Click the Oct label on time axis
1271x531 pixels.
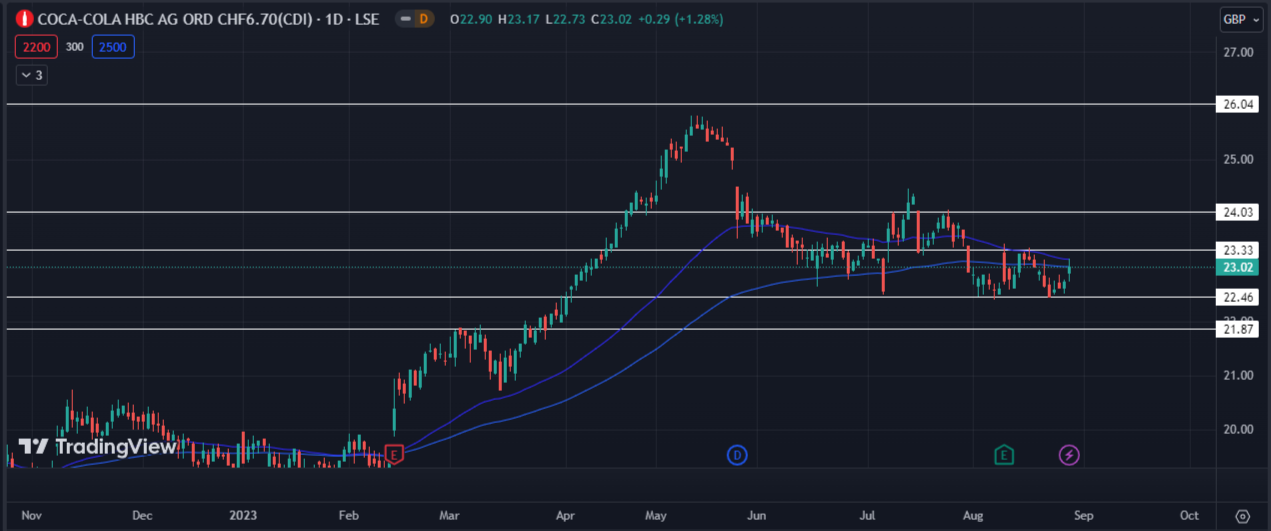pos(1189,516)
